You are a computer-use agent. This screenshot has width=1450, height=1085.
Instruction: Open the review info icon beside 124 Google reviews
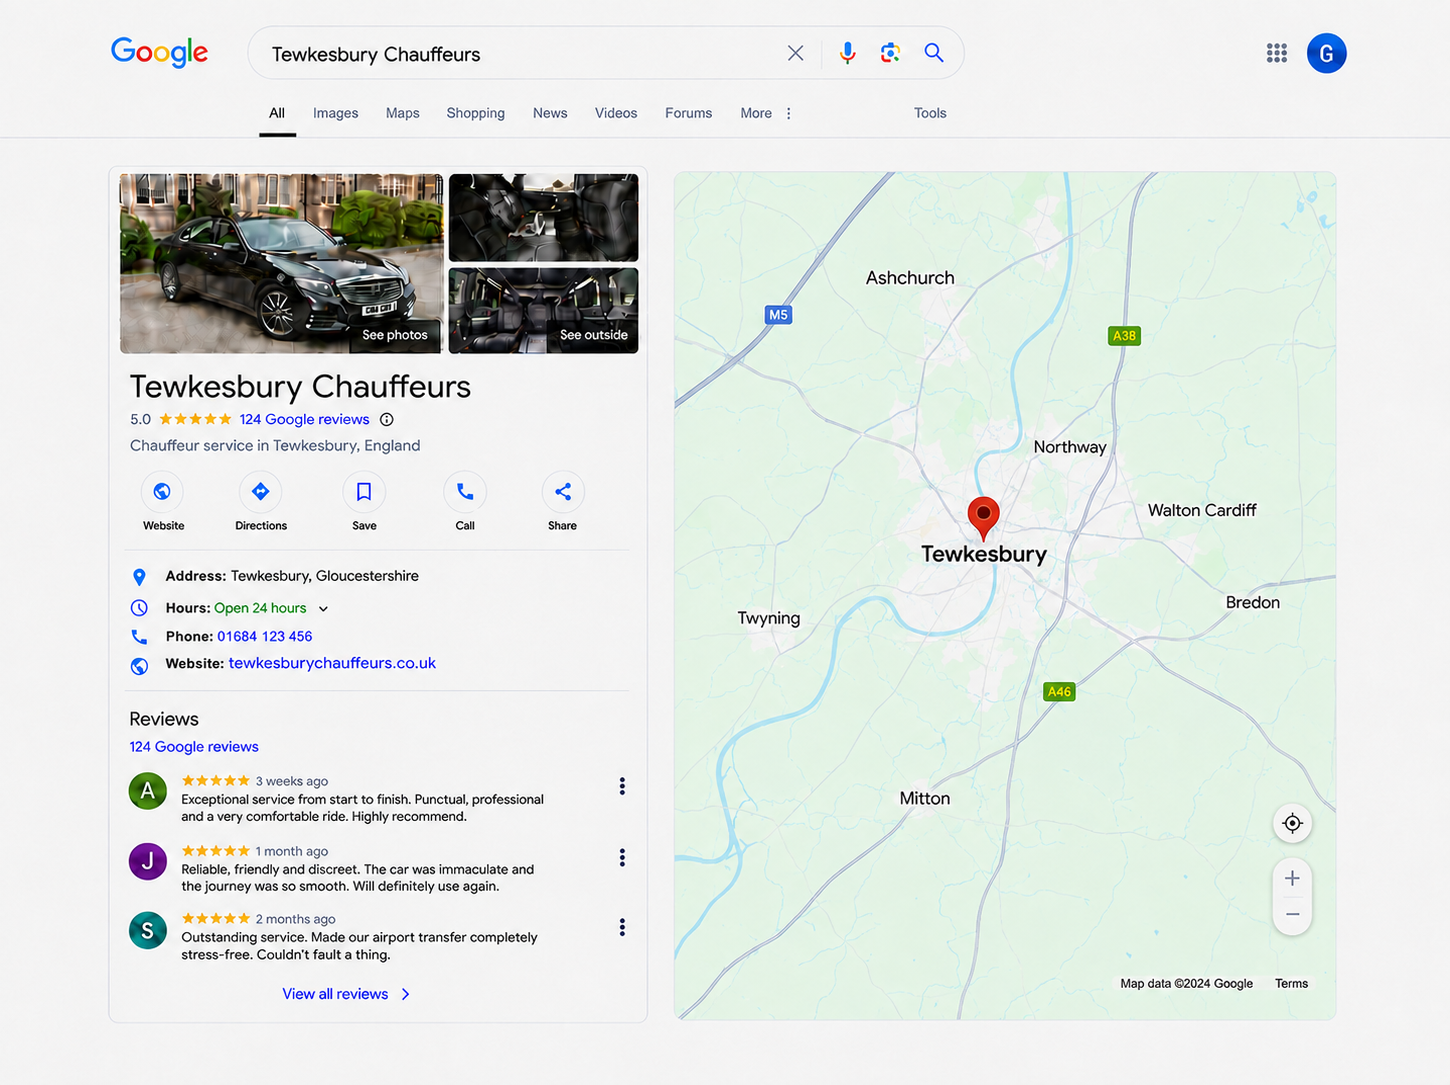tap(387, 420)
